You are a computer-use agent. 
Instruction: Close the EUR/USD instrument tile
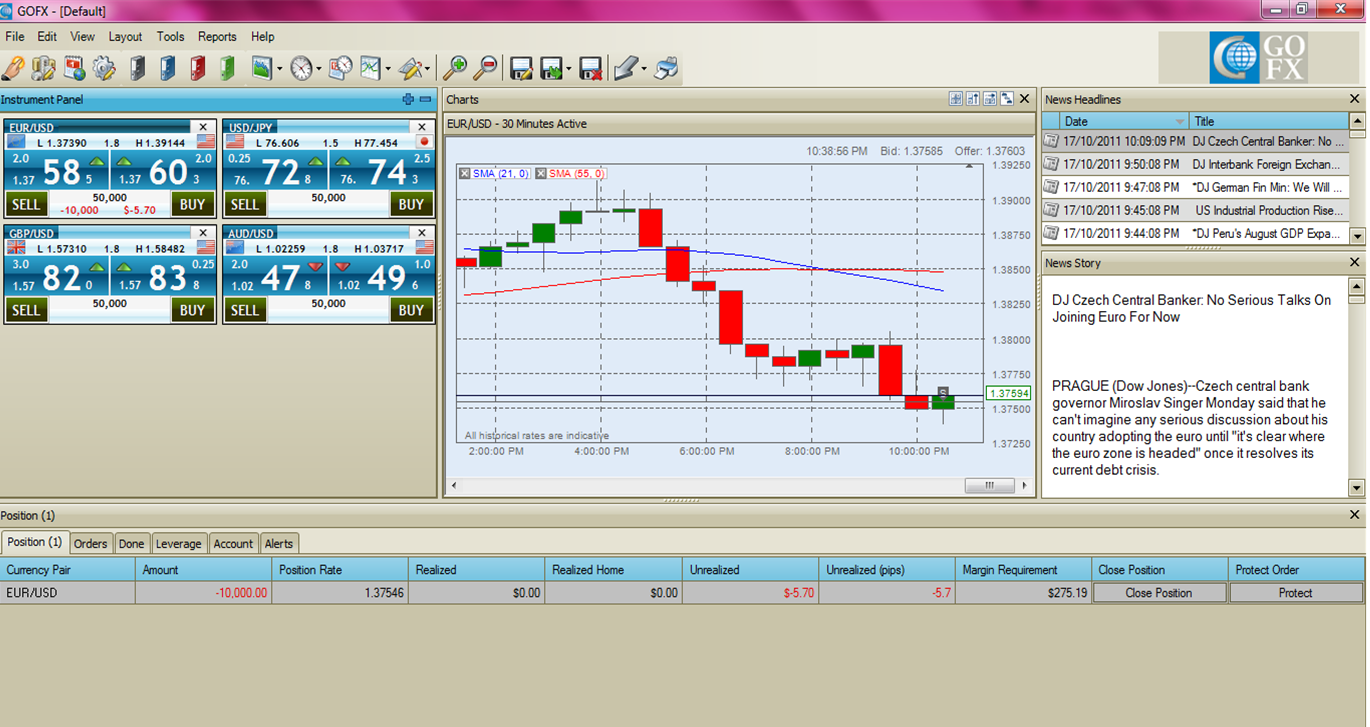click(203, 127)
